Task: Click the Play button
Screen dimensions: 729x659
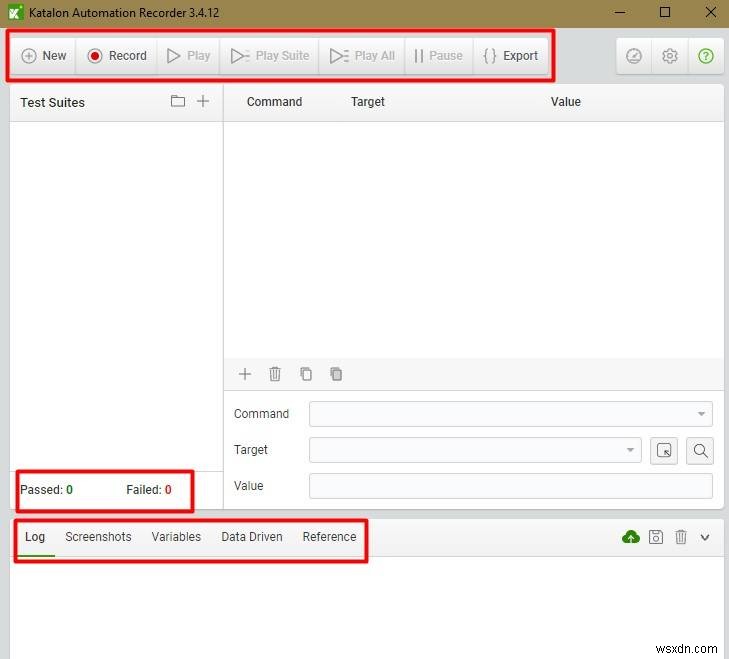Action: (188, 56)
